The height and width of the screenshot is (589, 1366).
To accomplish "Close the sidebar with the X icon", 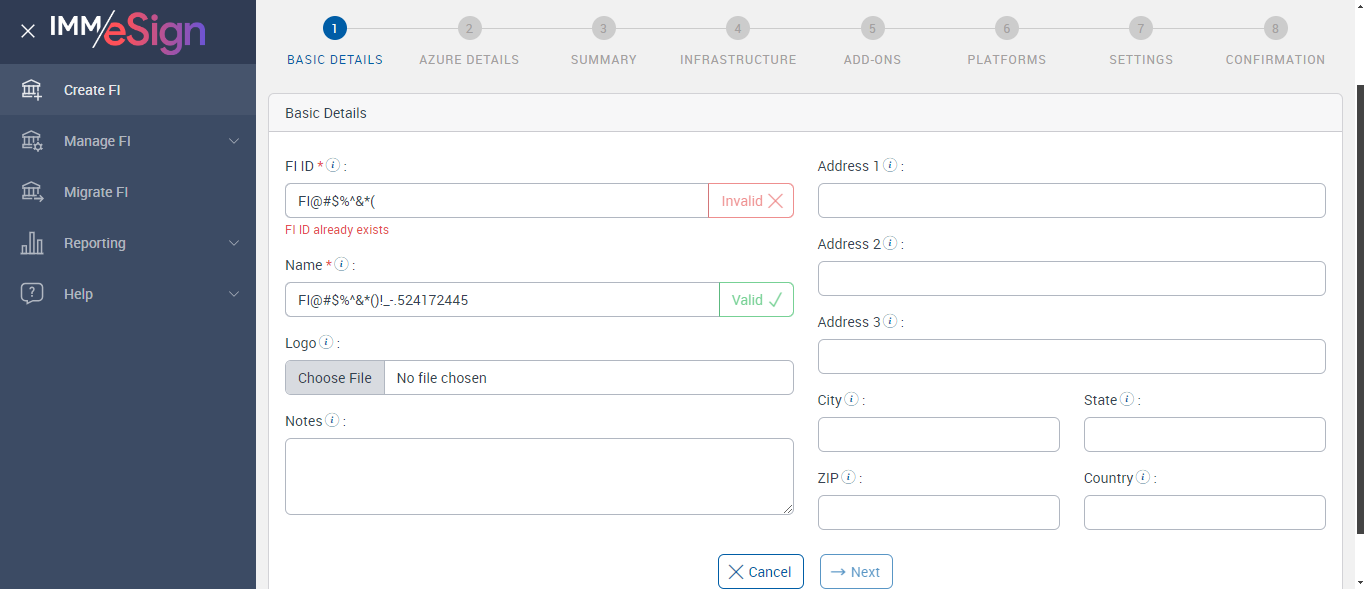I will (x=28, y=31).
